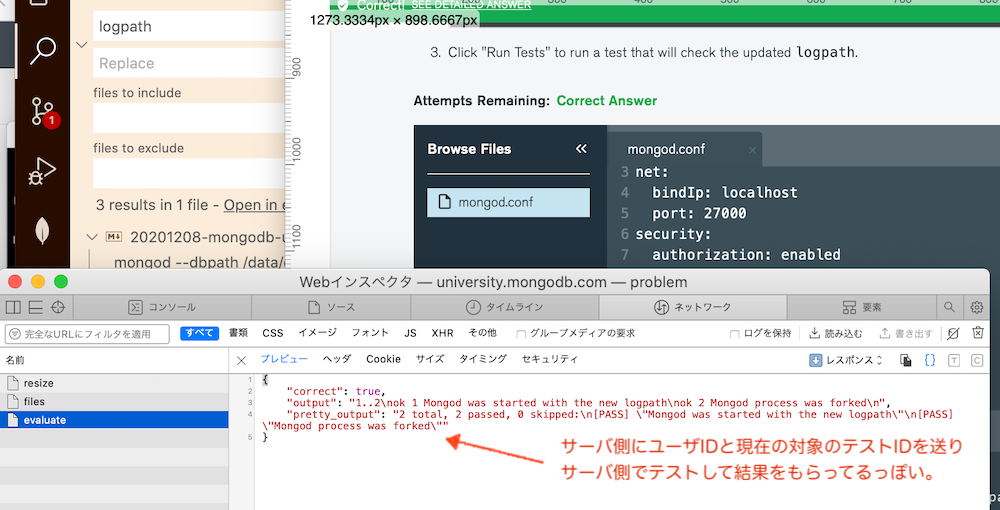Image resolution: width=1000 pixels, height=510 pixels.
Task: Filter network by Fonts (フォント)
Action: (x=370, y=333)
